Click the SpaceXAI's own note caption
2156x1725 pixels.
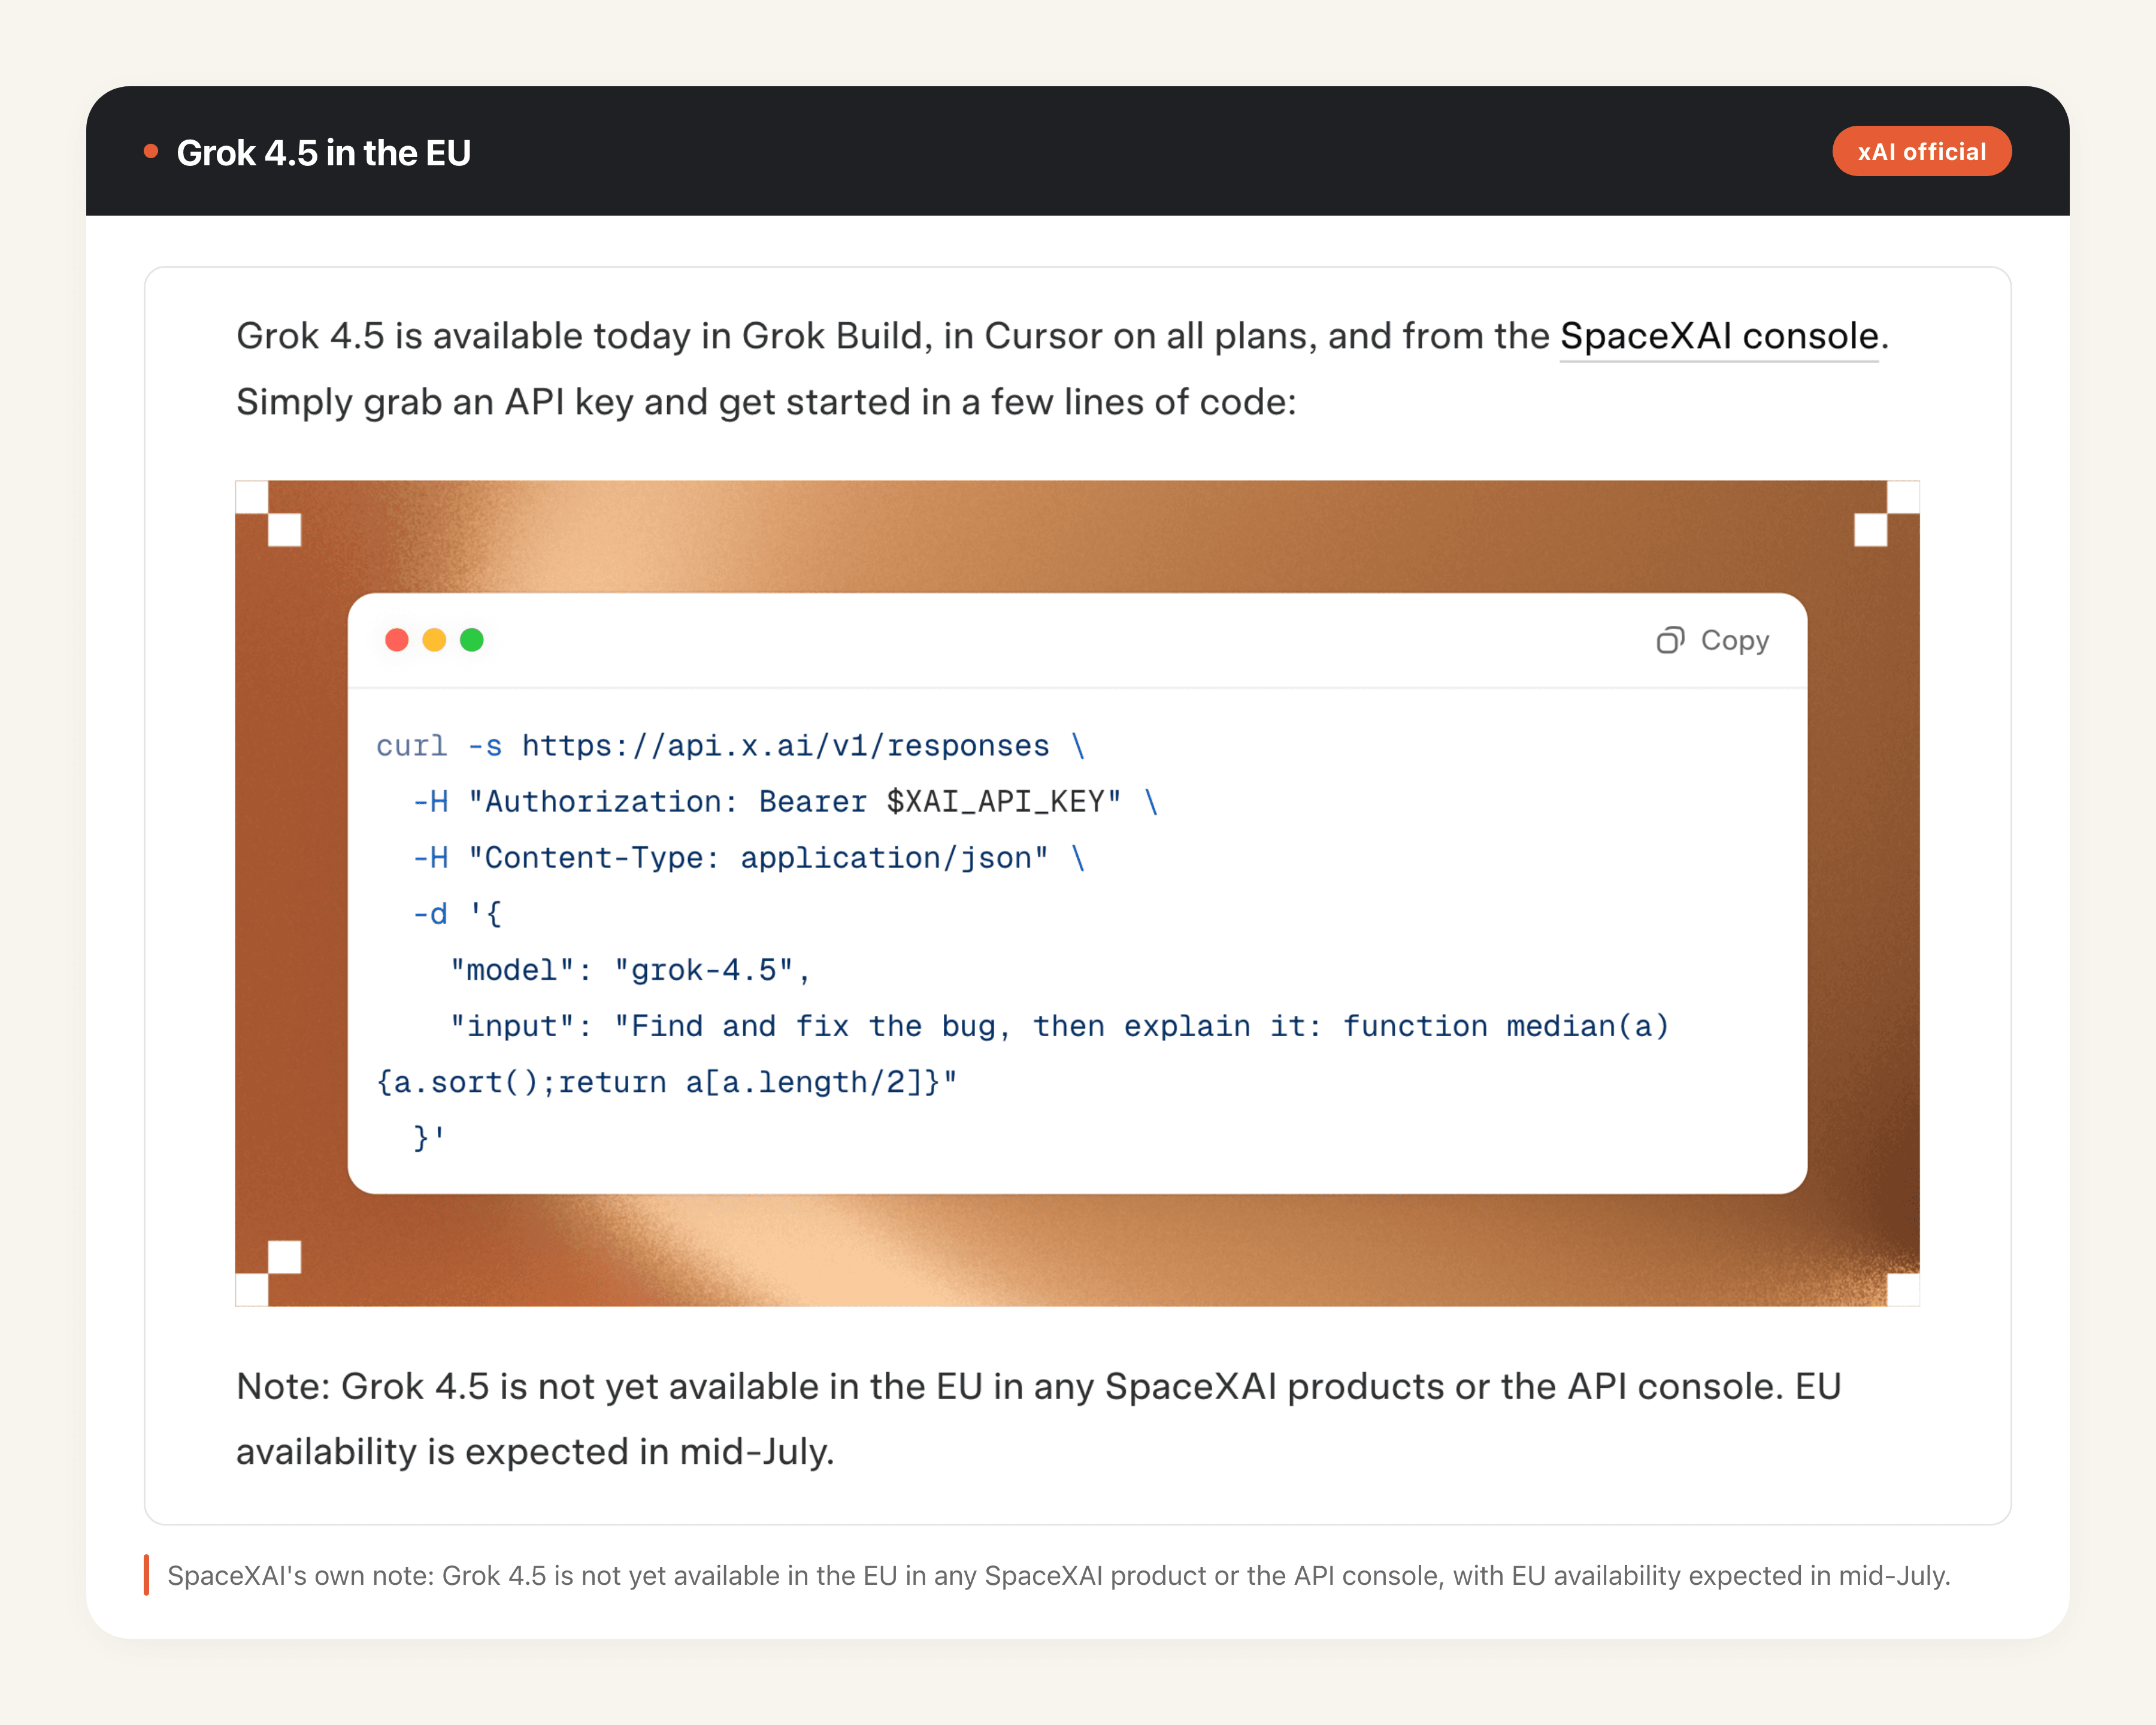click(x=1059, y=1576)
